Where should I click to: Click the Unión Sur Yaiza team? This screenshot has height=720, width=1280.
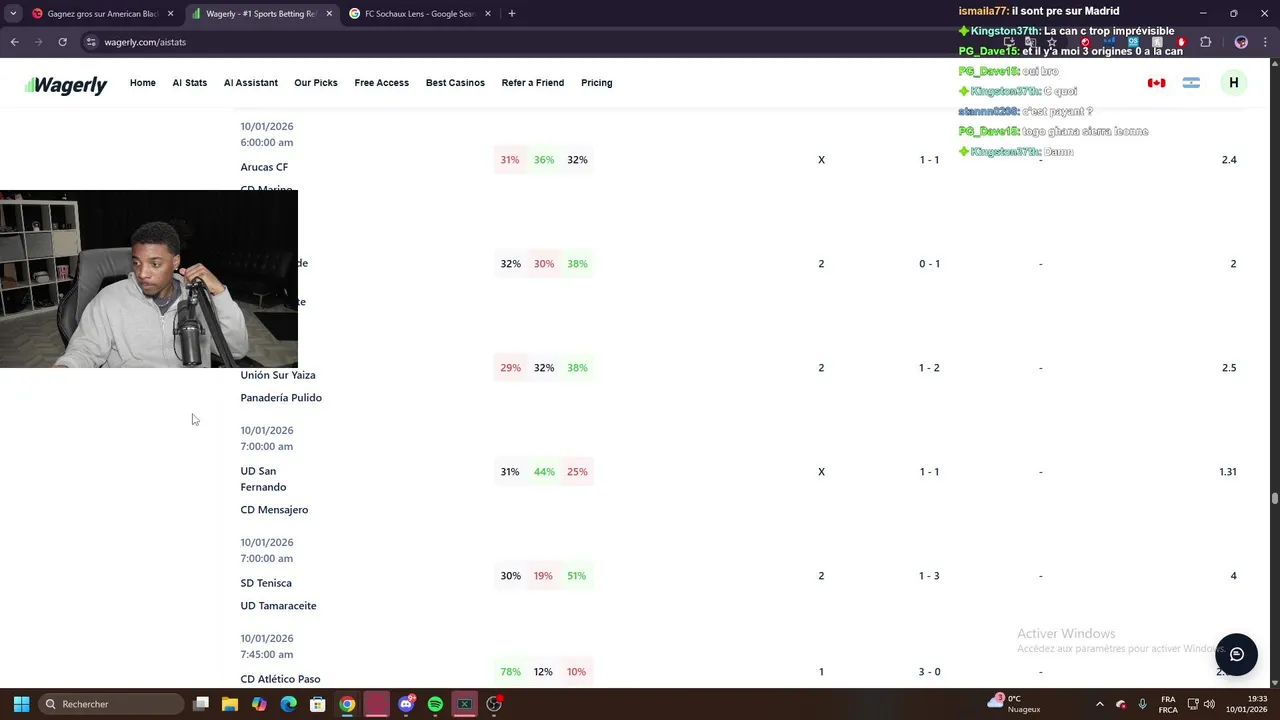pos(277,375)
